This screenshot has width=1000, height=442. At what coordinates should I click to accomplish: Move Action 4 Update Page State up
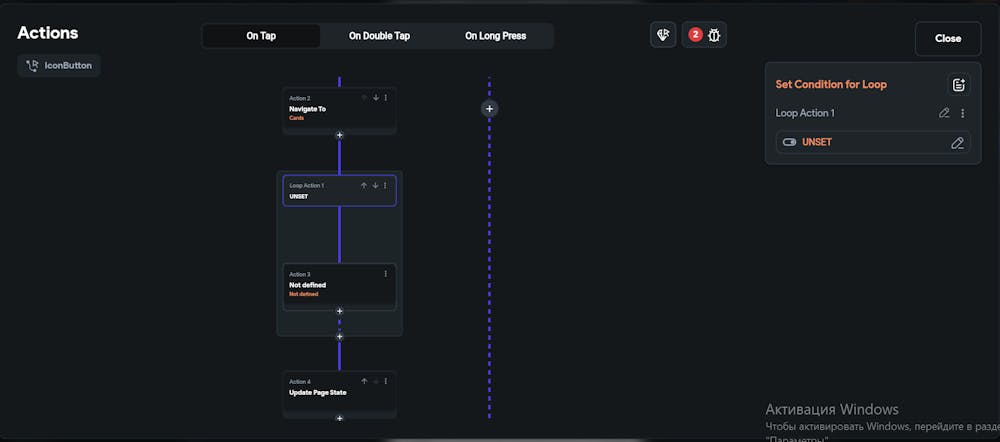point(364,381)
